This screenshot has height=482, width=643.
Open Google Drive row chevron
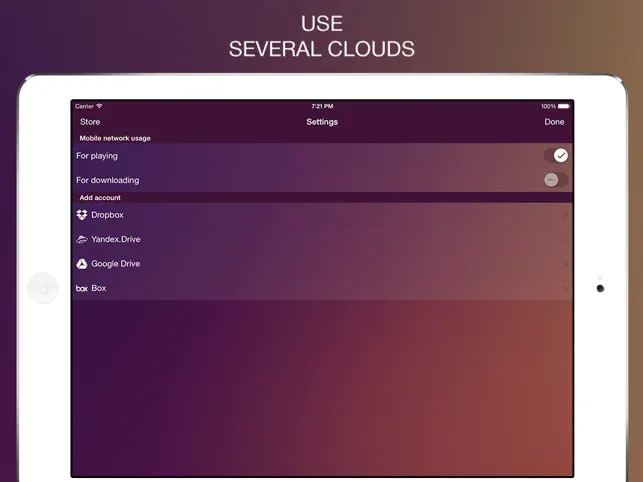coord(565,264)
